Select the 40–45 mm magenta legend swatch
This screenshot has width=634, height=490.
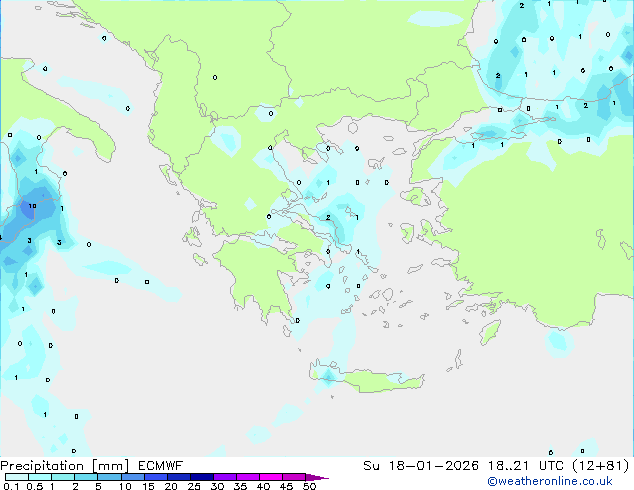pyautogui.click(x=271, y=477)
